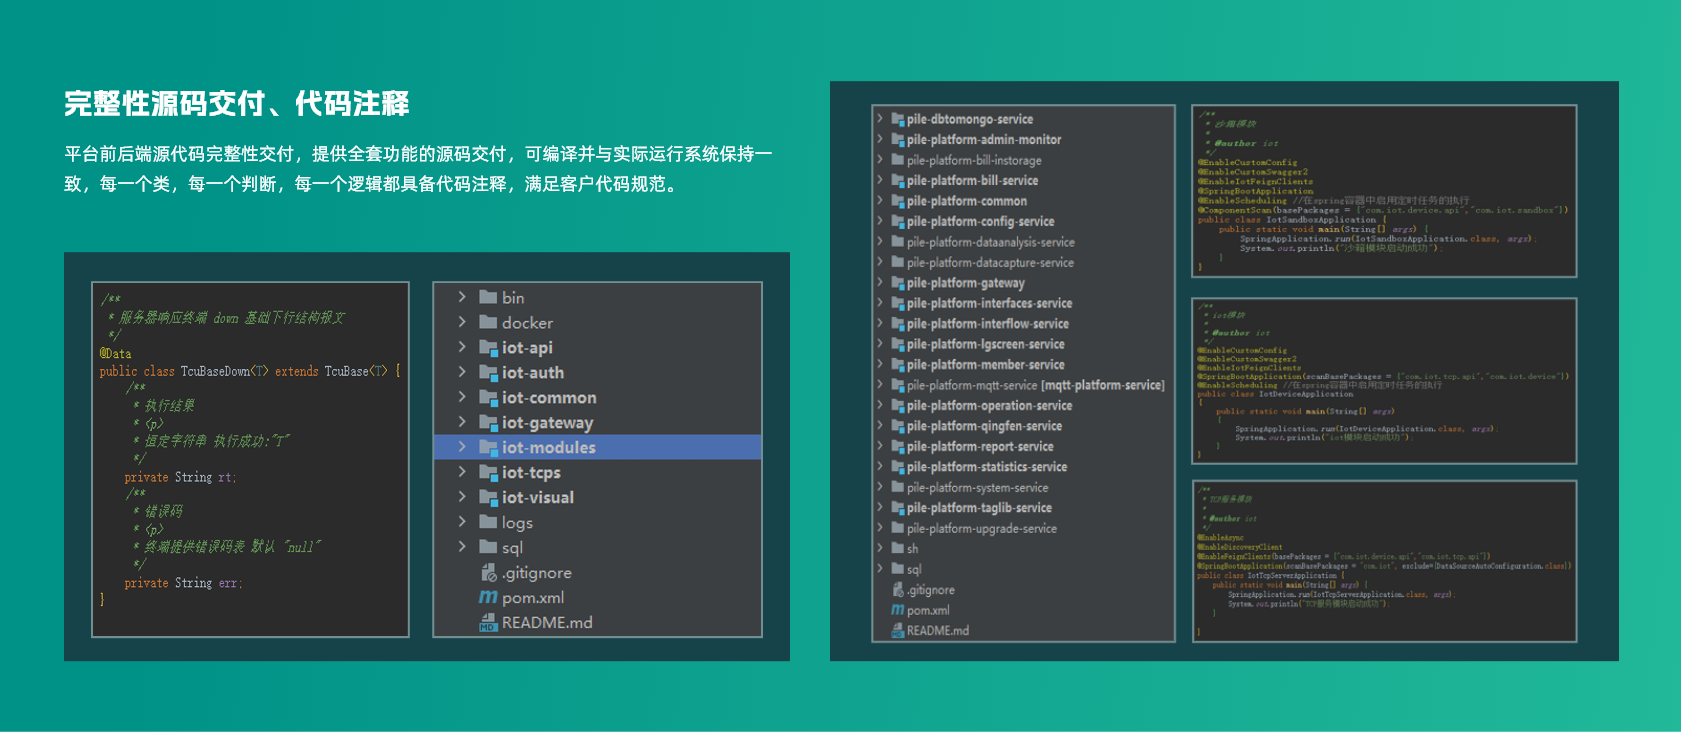The height and width of the screenshot is (732, 1681).
Task: Click the Maven pom.xml icon in pile-platform tree
Action: 897,610
